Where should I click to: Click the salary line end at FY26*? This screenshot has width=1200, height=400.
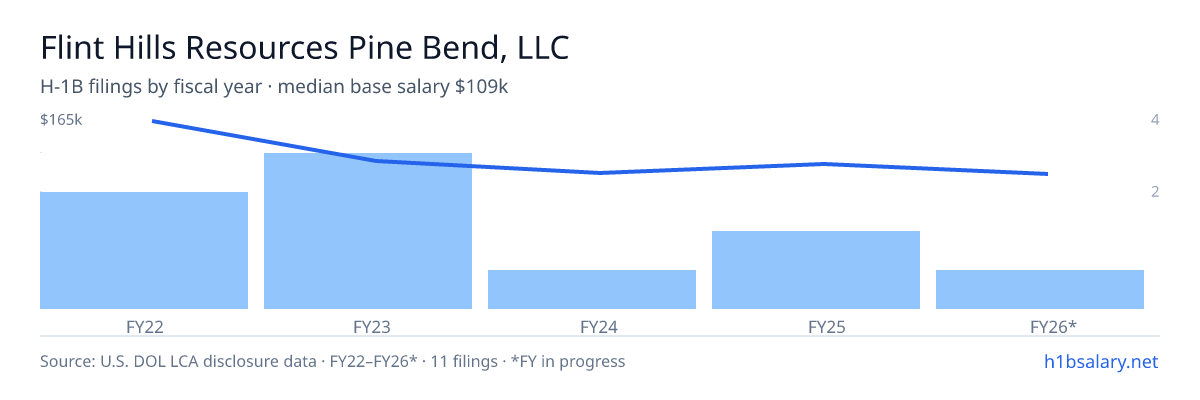(x=1047, y=174)
